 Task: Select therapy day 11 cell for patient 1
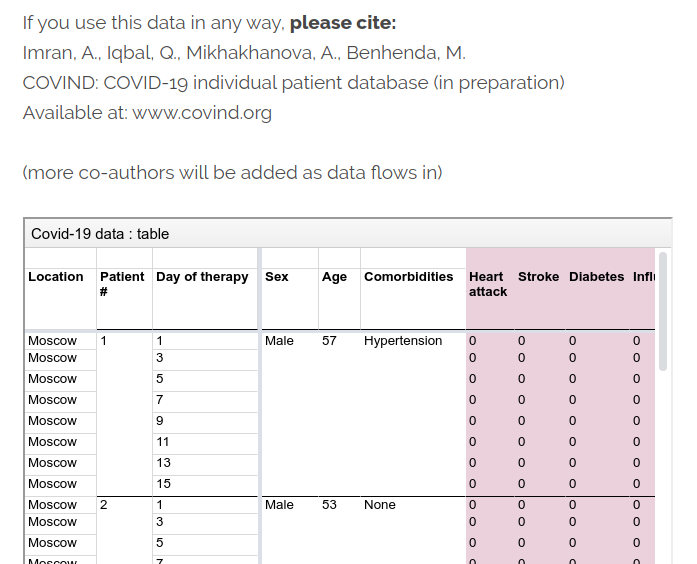click(x=164, y=442)
